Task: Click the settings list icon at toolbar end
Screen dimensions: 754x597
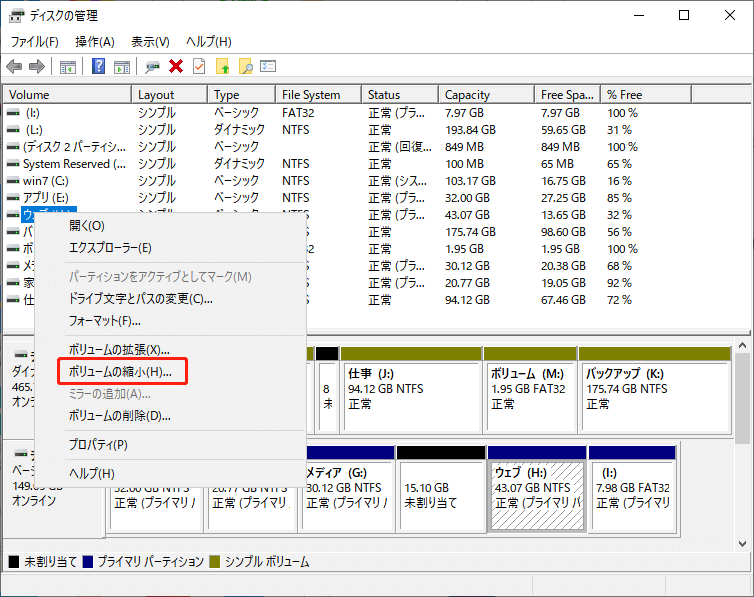Action: pos(268,67)
